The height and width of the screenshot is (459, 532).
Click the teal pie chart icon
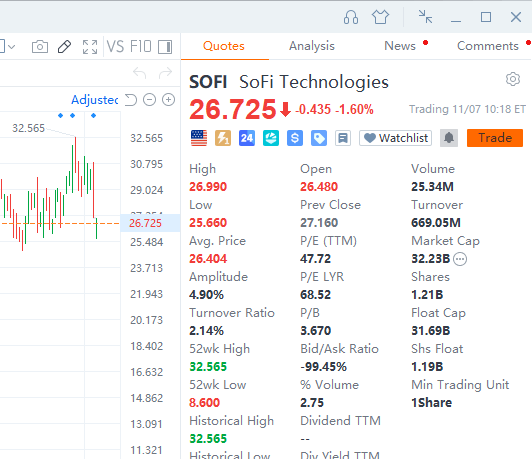tap(271, 138)
